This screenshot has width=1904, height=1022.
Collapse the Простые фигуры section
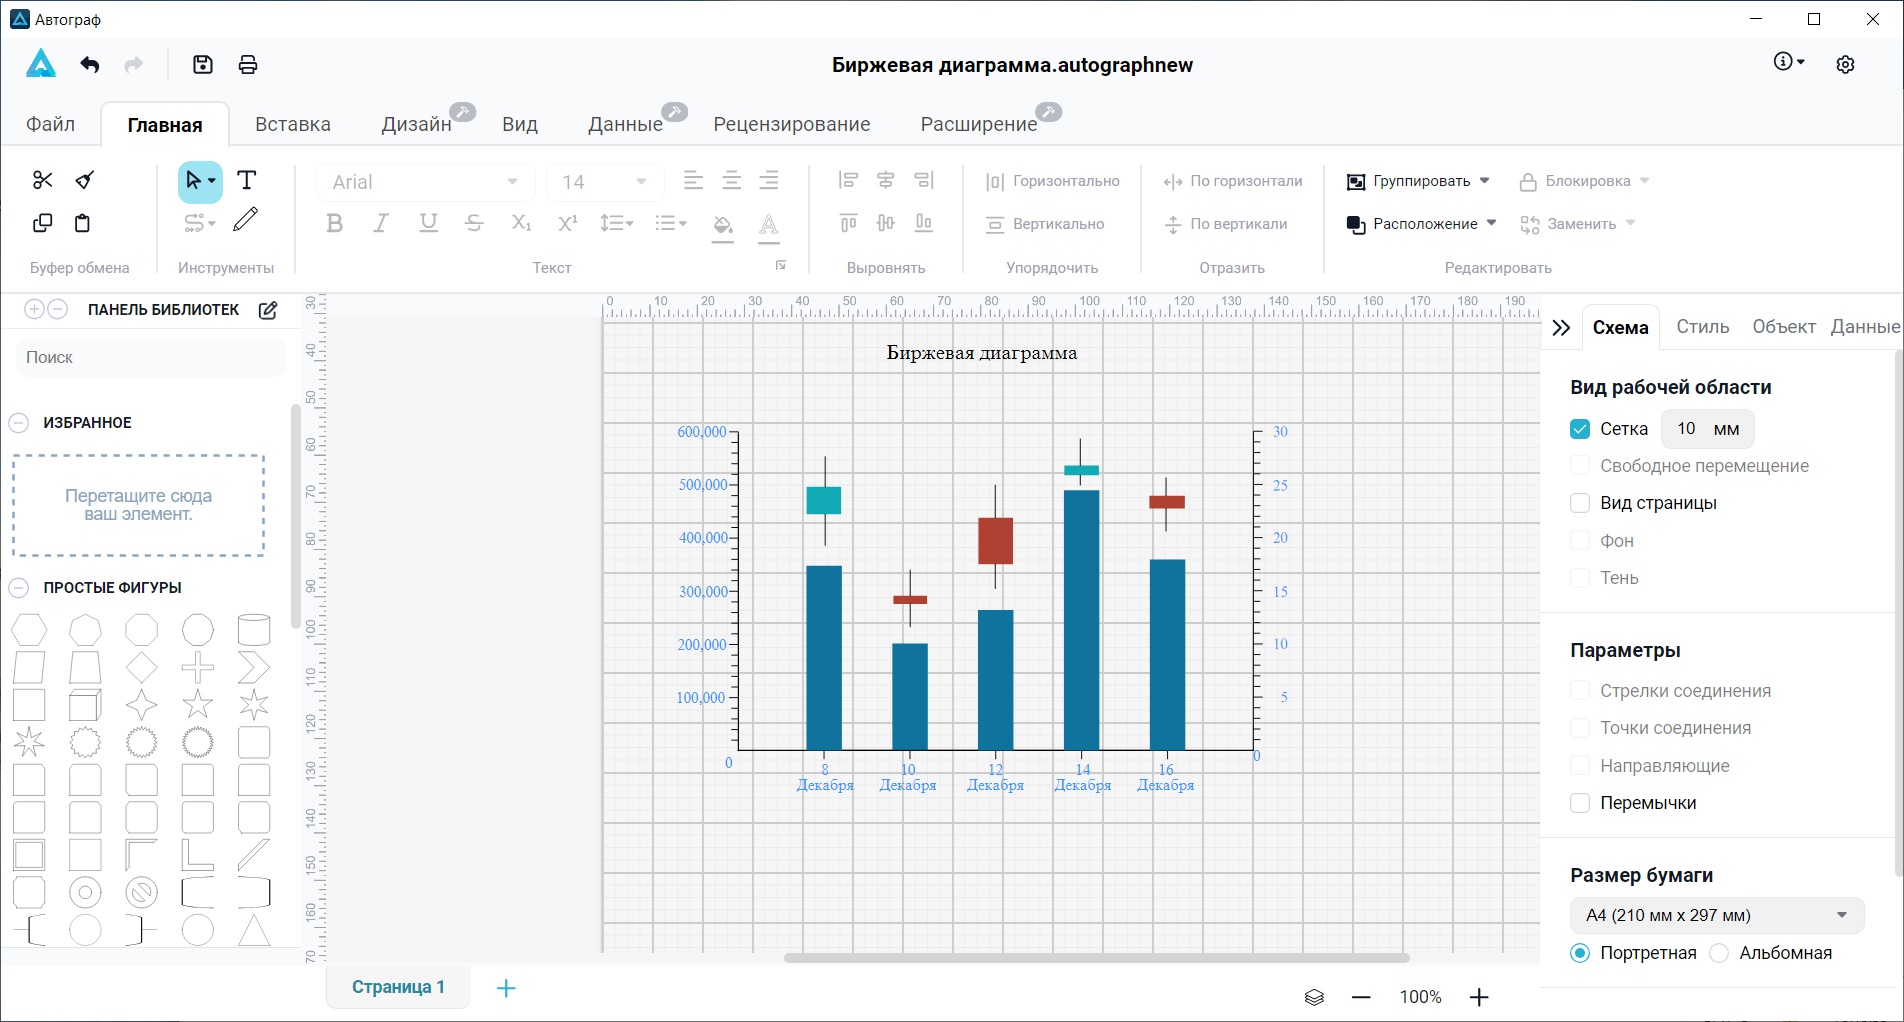pyautogui.click(x=19, y=588)
